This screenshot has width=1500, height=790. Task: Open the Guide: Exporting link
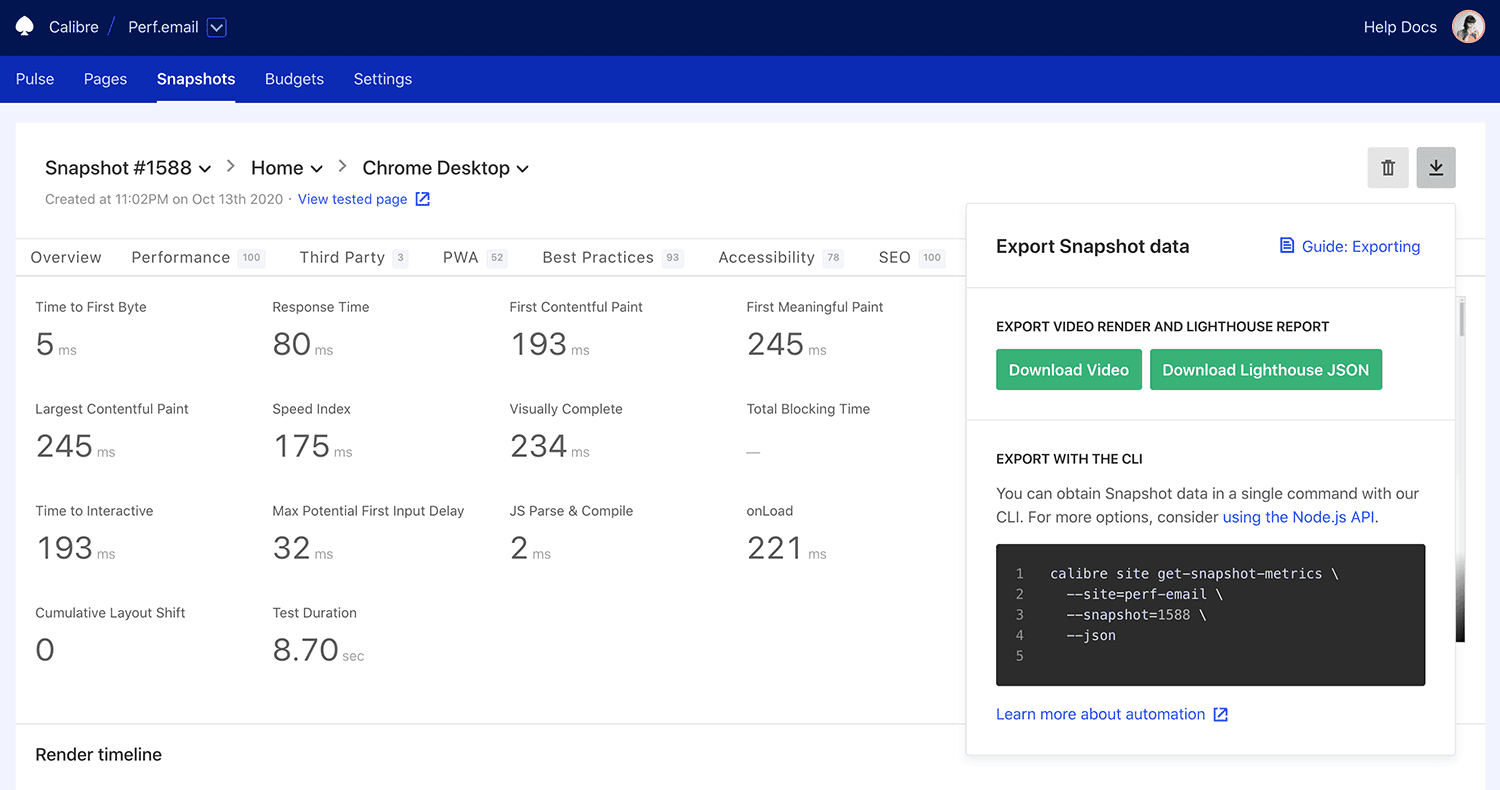click(x=1359, y=246)
